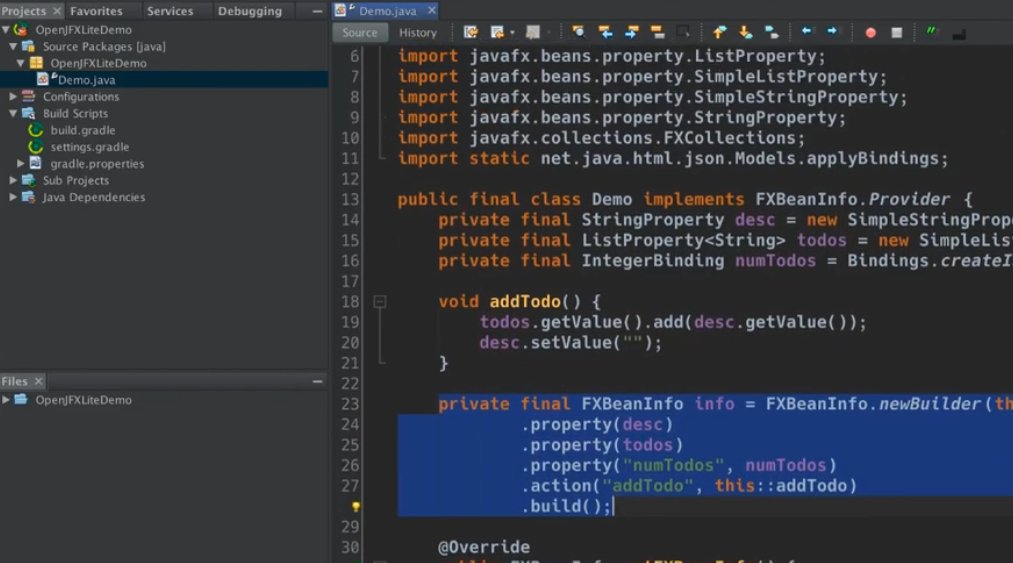
Task: Click the Sub Projects folder icon
Action: click(28, 180)
